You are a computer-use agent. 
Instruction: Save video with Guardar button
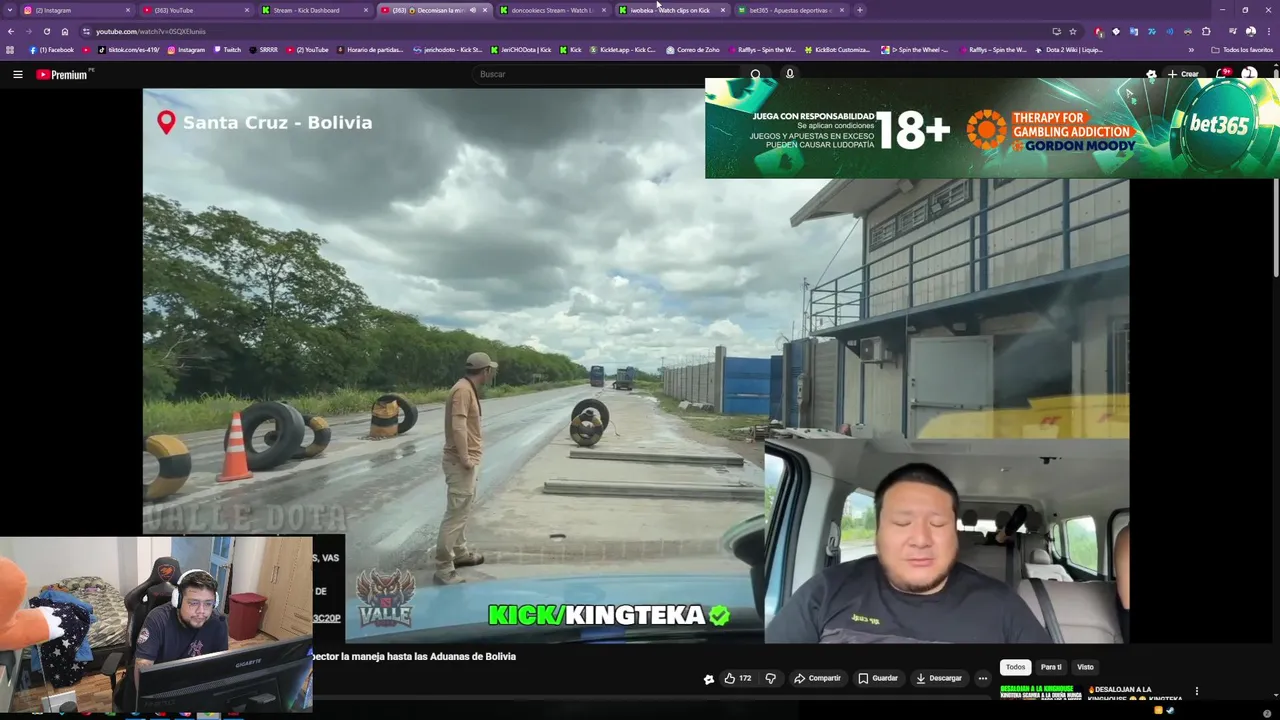coord(878,678)
